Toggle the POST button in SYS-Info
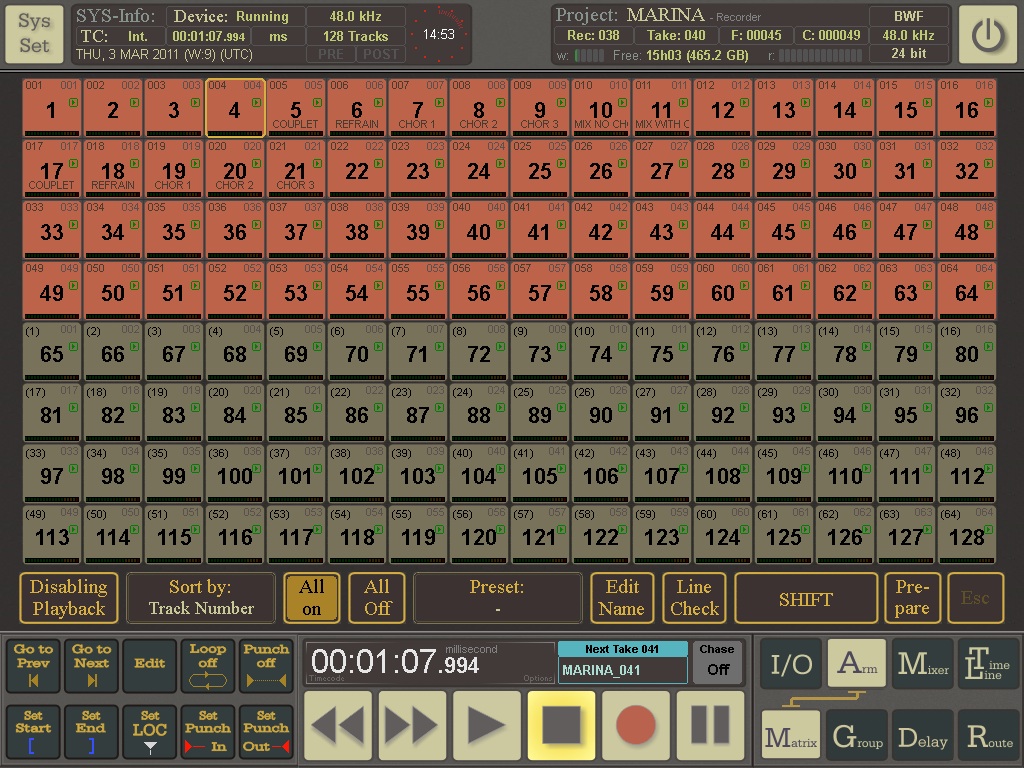The image size is (1024, 768). pos(381,54)
